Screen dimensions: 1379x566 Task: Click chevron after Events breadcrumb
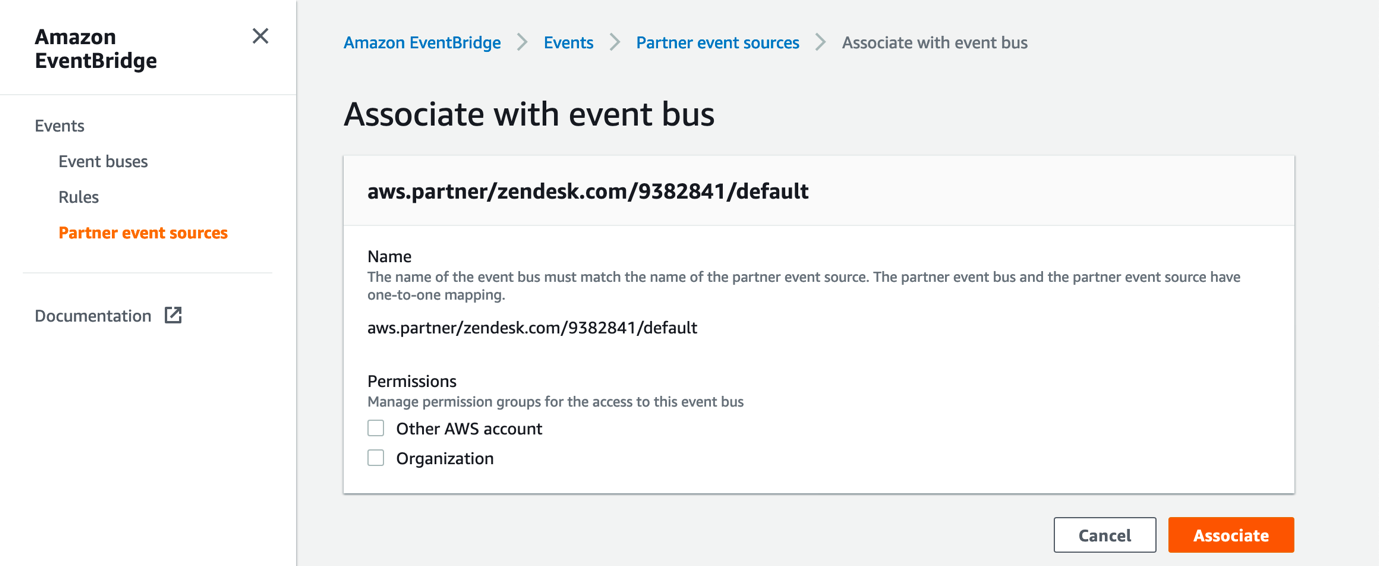615,43
